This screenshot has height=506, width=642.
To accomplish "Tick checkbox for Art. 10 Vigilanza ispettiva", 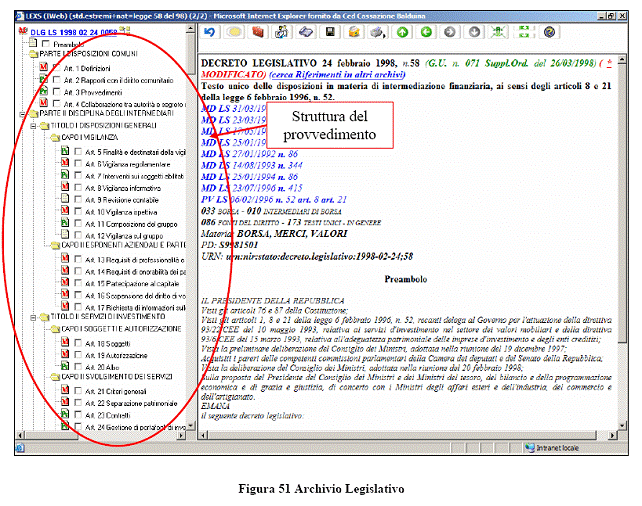I will click(78, 211).
